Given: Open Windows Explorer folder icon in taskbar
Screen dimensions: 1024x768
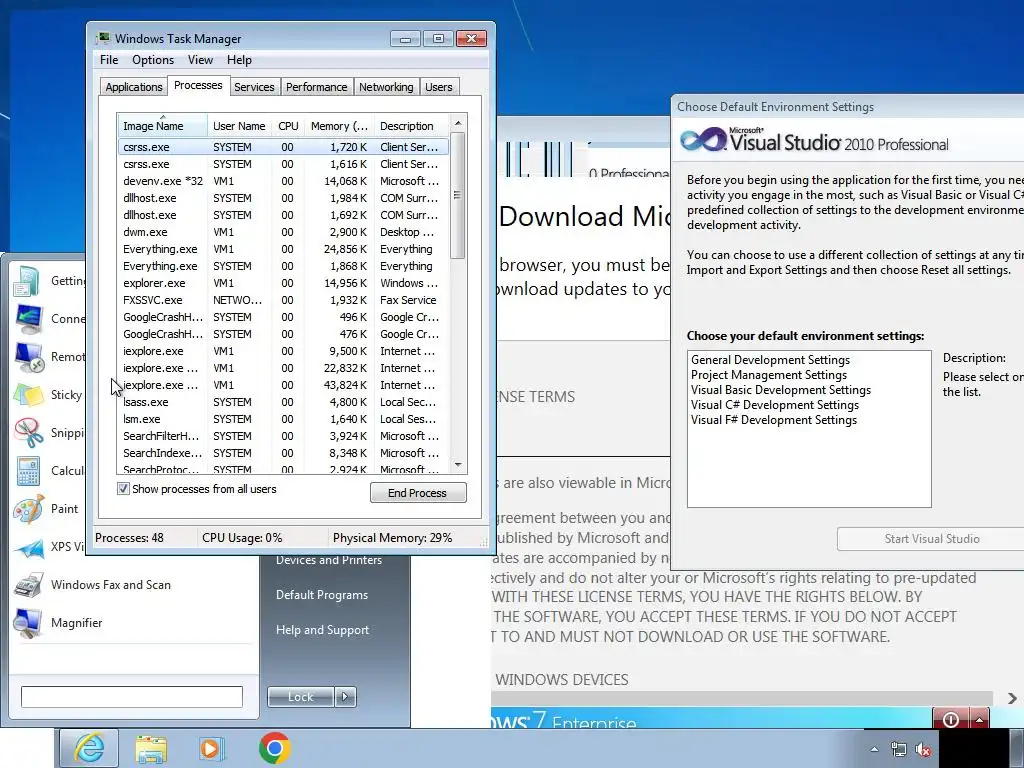Looking at the screenshot, I should [x=150, y=748].
